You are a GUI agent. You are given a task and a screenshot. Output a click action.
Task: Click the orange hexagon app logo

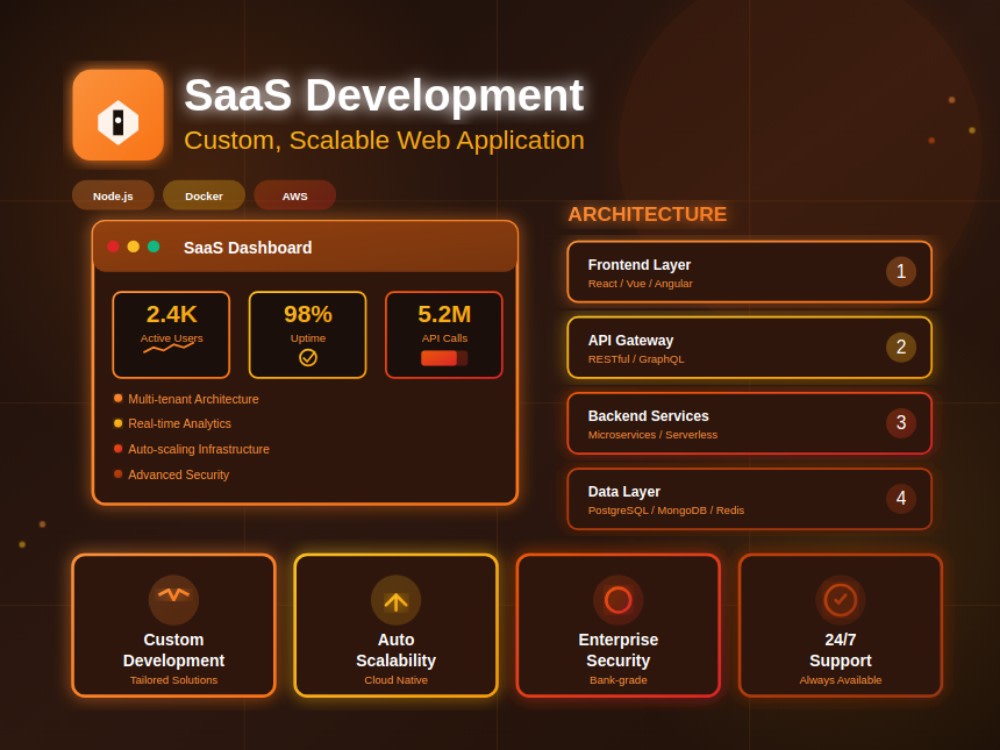[x=118, y=115]
